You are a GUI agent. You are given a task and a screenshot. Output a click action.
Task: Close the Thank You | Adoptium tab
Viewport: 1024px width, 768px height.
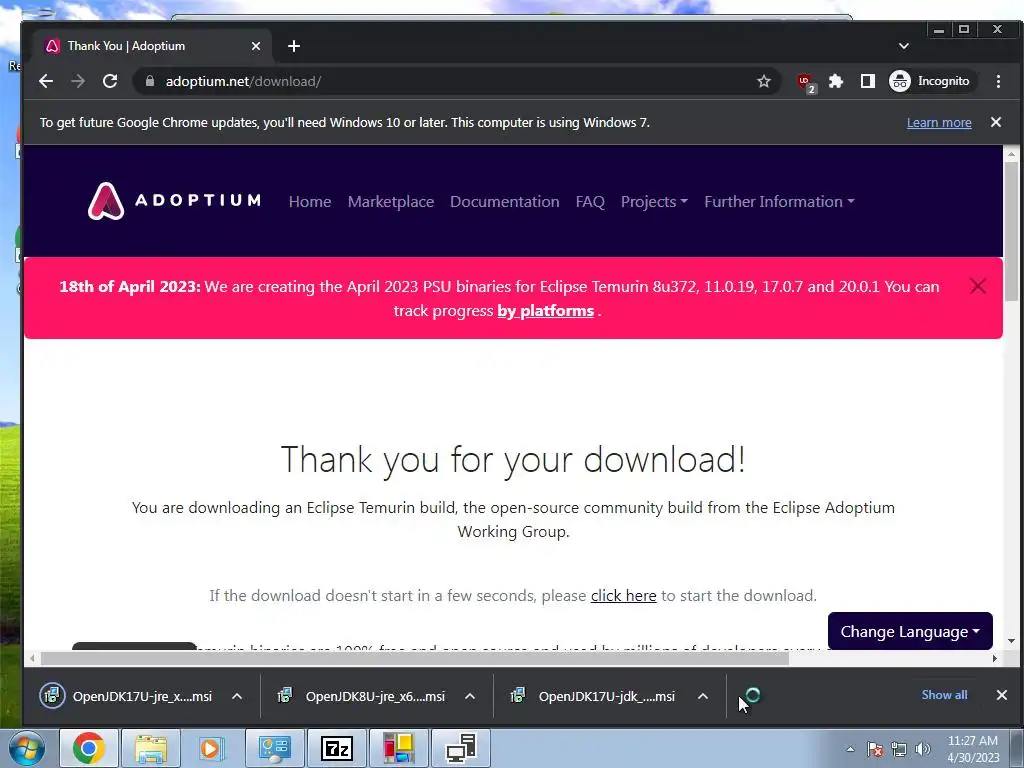pyautogui.click(x=256, y=46)
